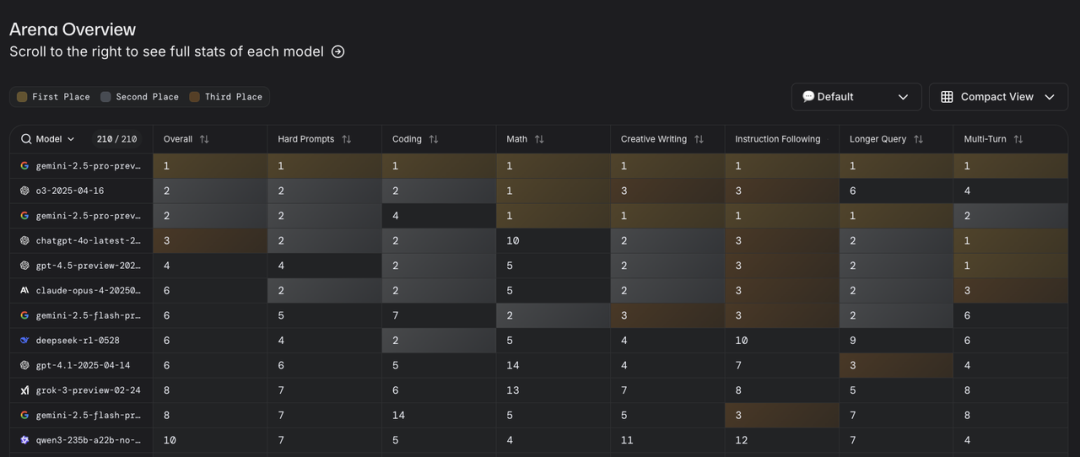
Task: Click sort arrows icon next to Hard Prompts
Action: [346, 139]
